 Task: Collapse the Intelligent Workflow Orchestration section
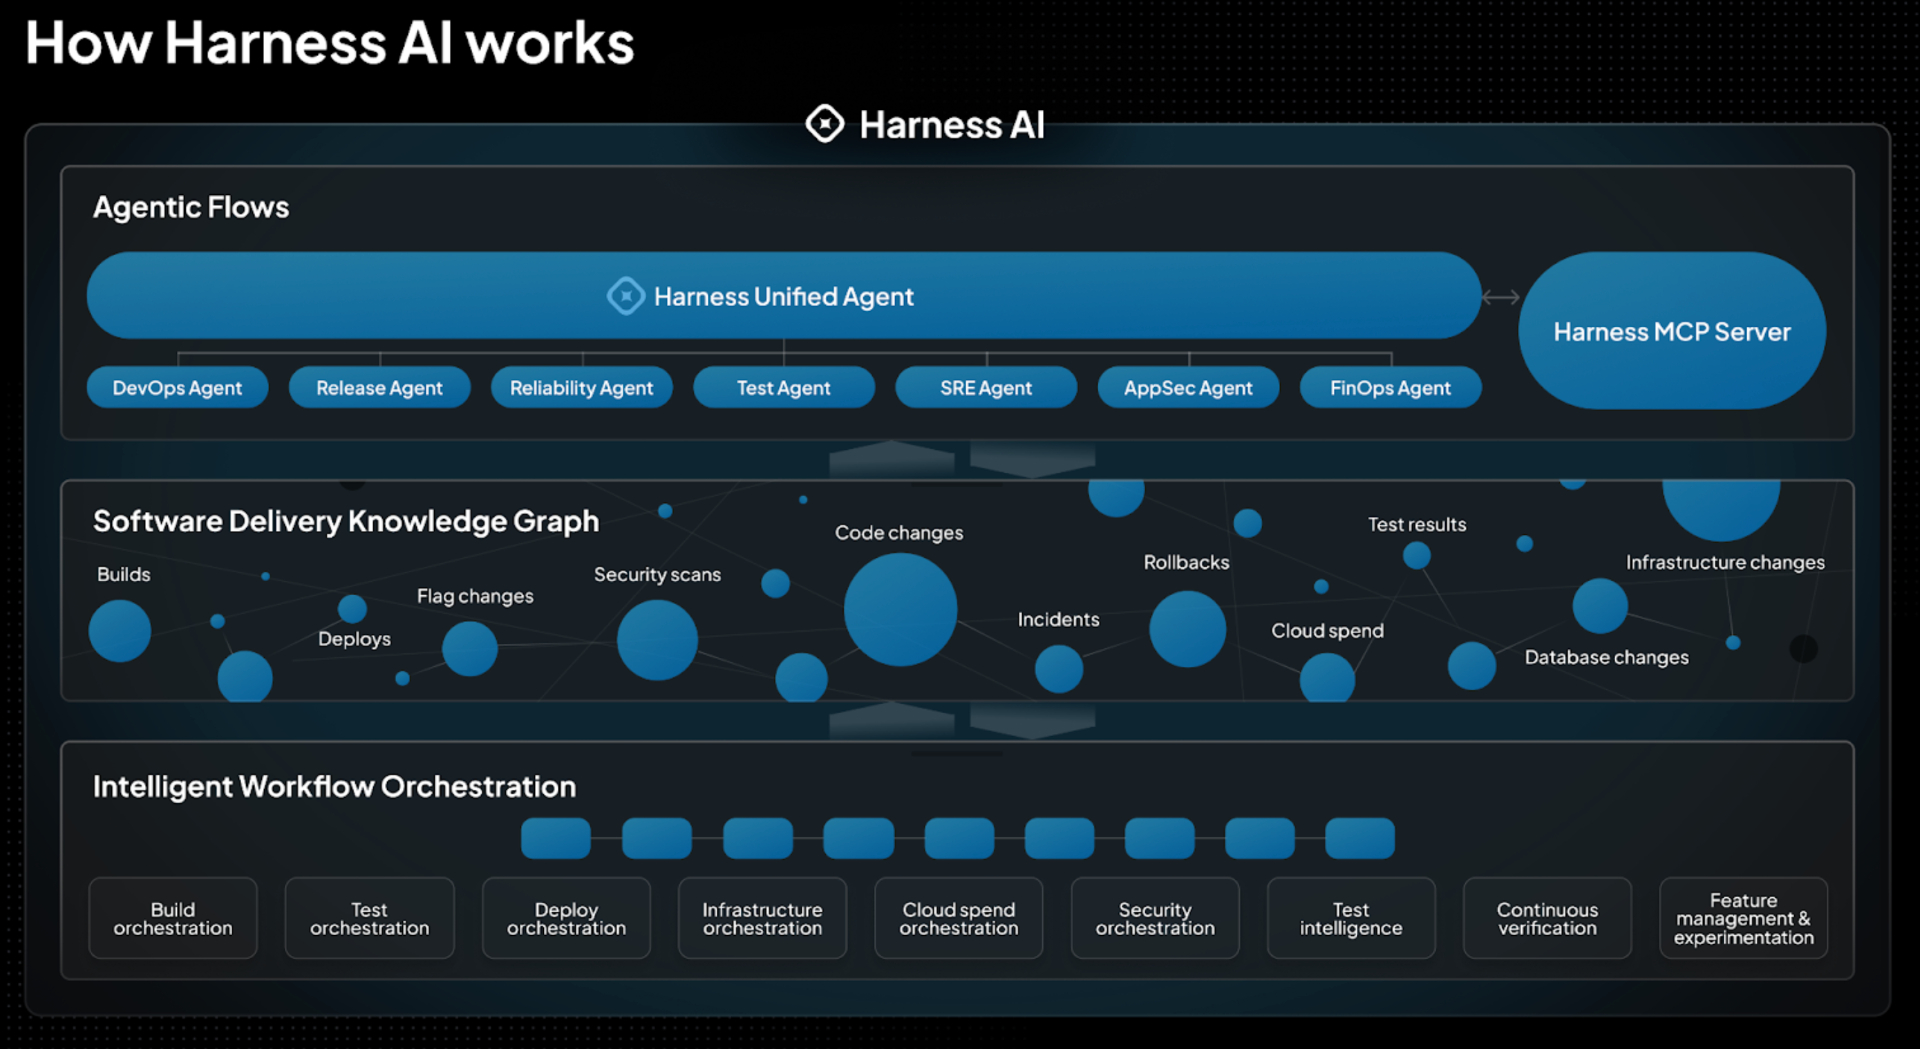[335, 786]
